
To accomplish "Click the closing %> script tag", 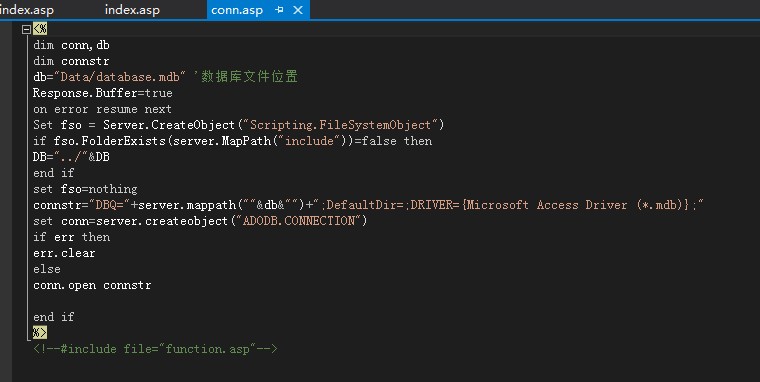I will pyautogui.click(x=40, y=333).
